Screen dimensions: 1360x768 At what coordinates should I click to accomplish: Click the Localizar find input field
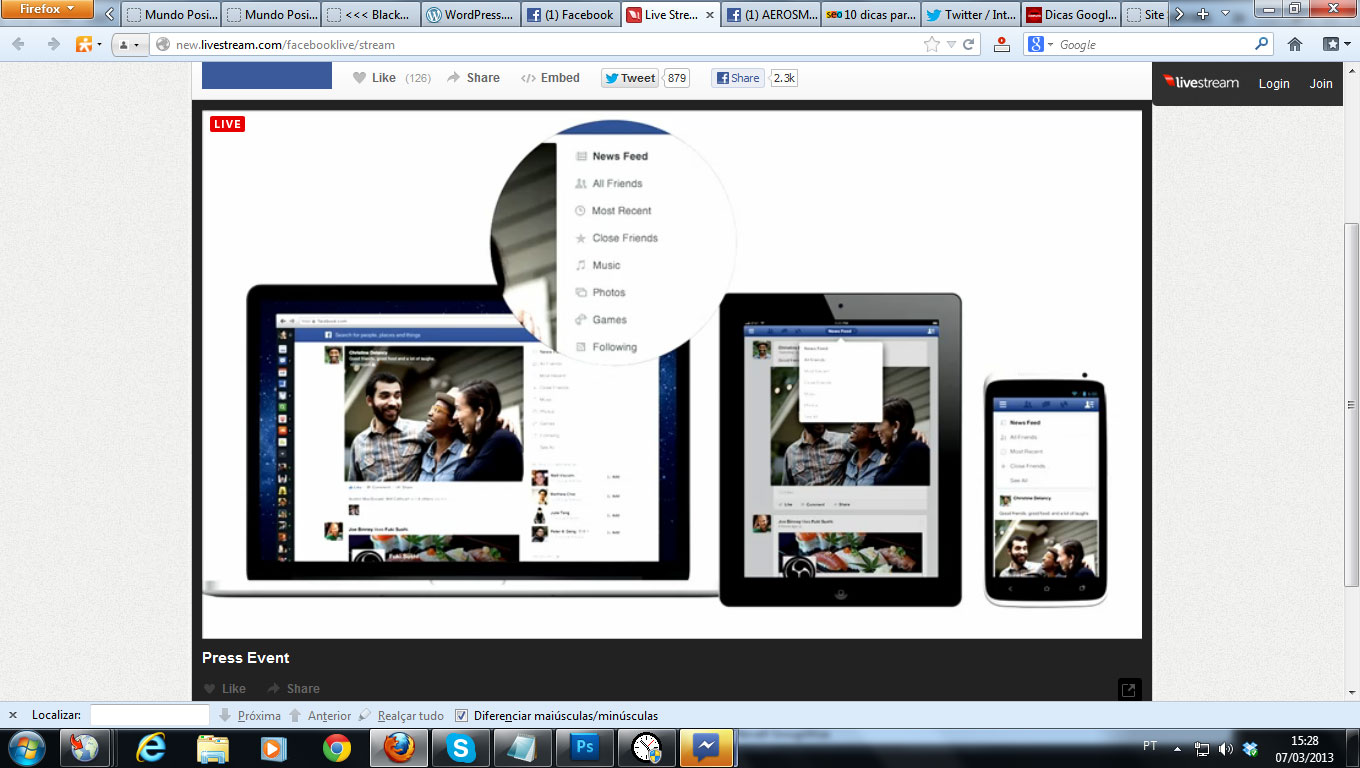click(150, 715)
